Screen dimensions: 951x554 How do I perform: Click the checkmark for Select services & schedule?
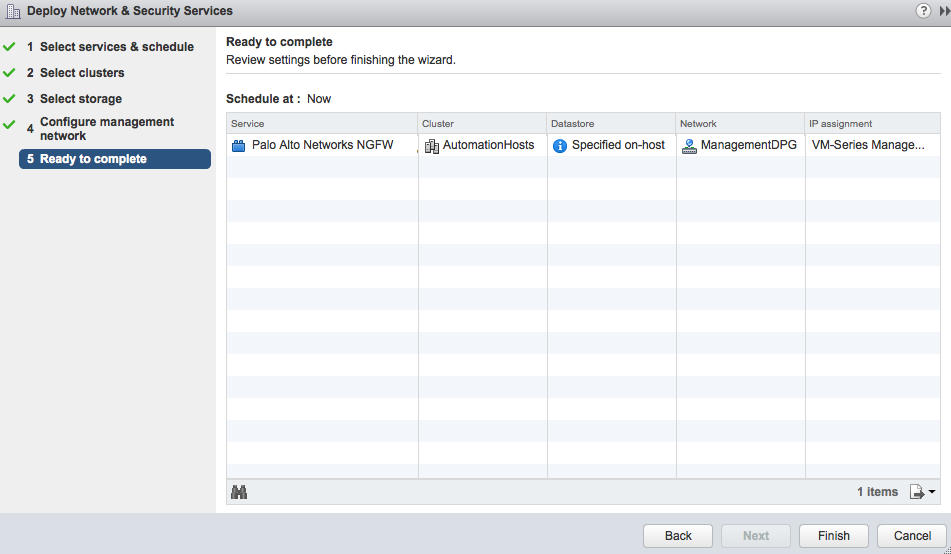tap(9, 47)
